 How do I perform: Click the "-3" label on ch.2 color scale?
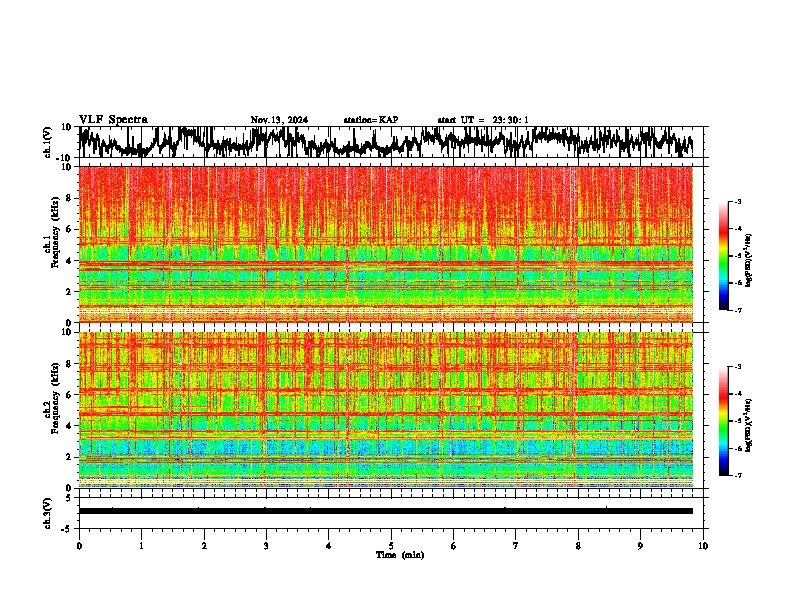point(738,367)
